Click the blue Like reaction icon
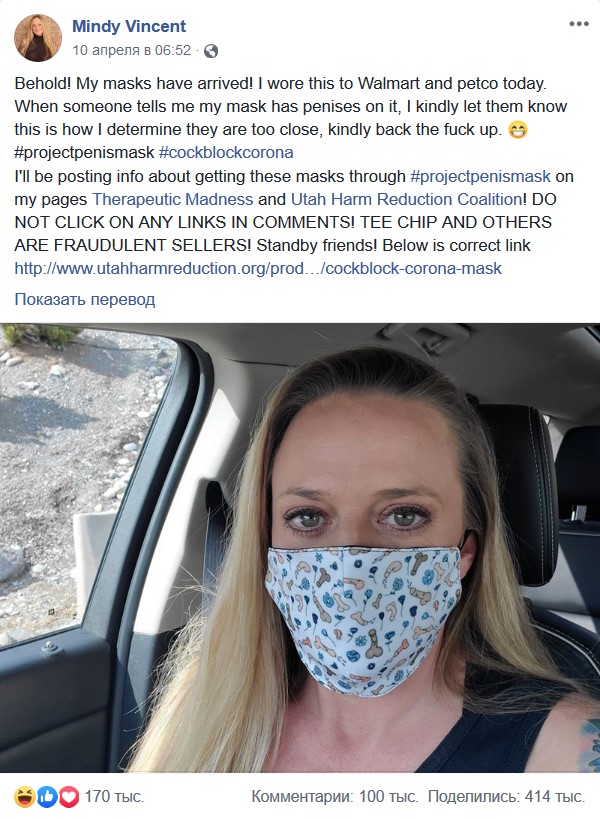Screen dimensions: 600x819 click(x=47, y=797)
